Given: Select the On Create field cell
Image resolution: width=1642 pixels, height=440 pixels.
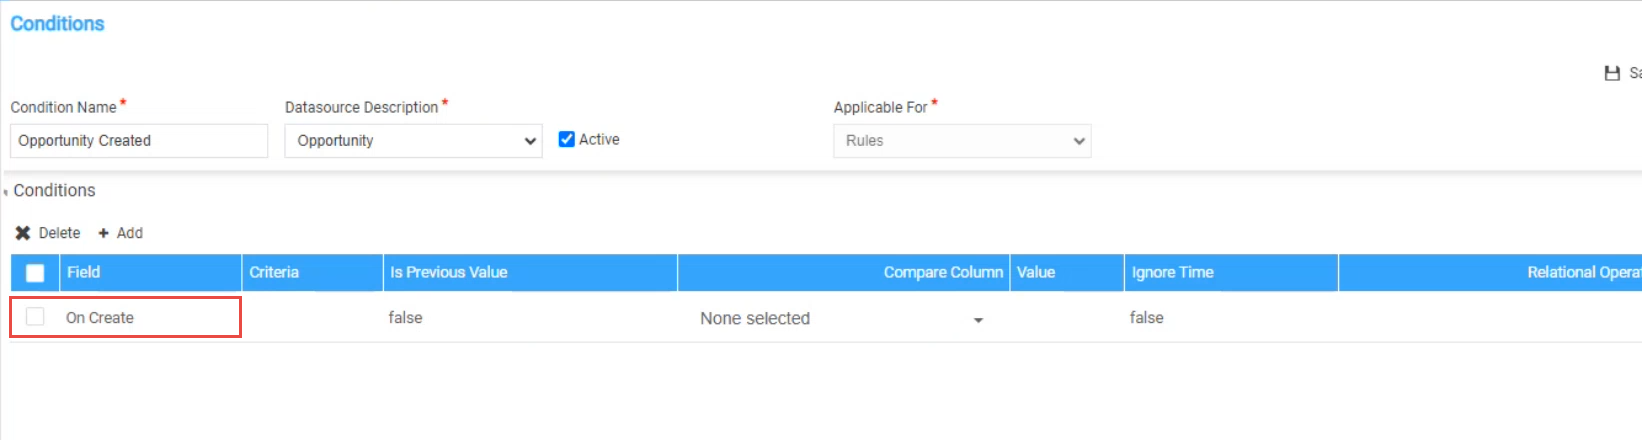Looking at the screenshot, I should [100, 318].
